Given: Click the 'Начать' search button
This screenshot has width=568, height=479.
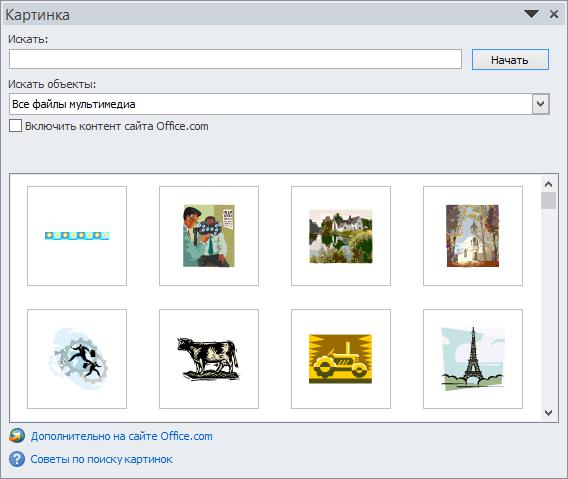Looking at the screenshot, I should (x=510, y=59).
